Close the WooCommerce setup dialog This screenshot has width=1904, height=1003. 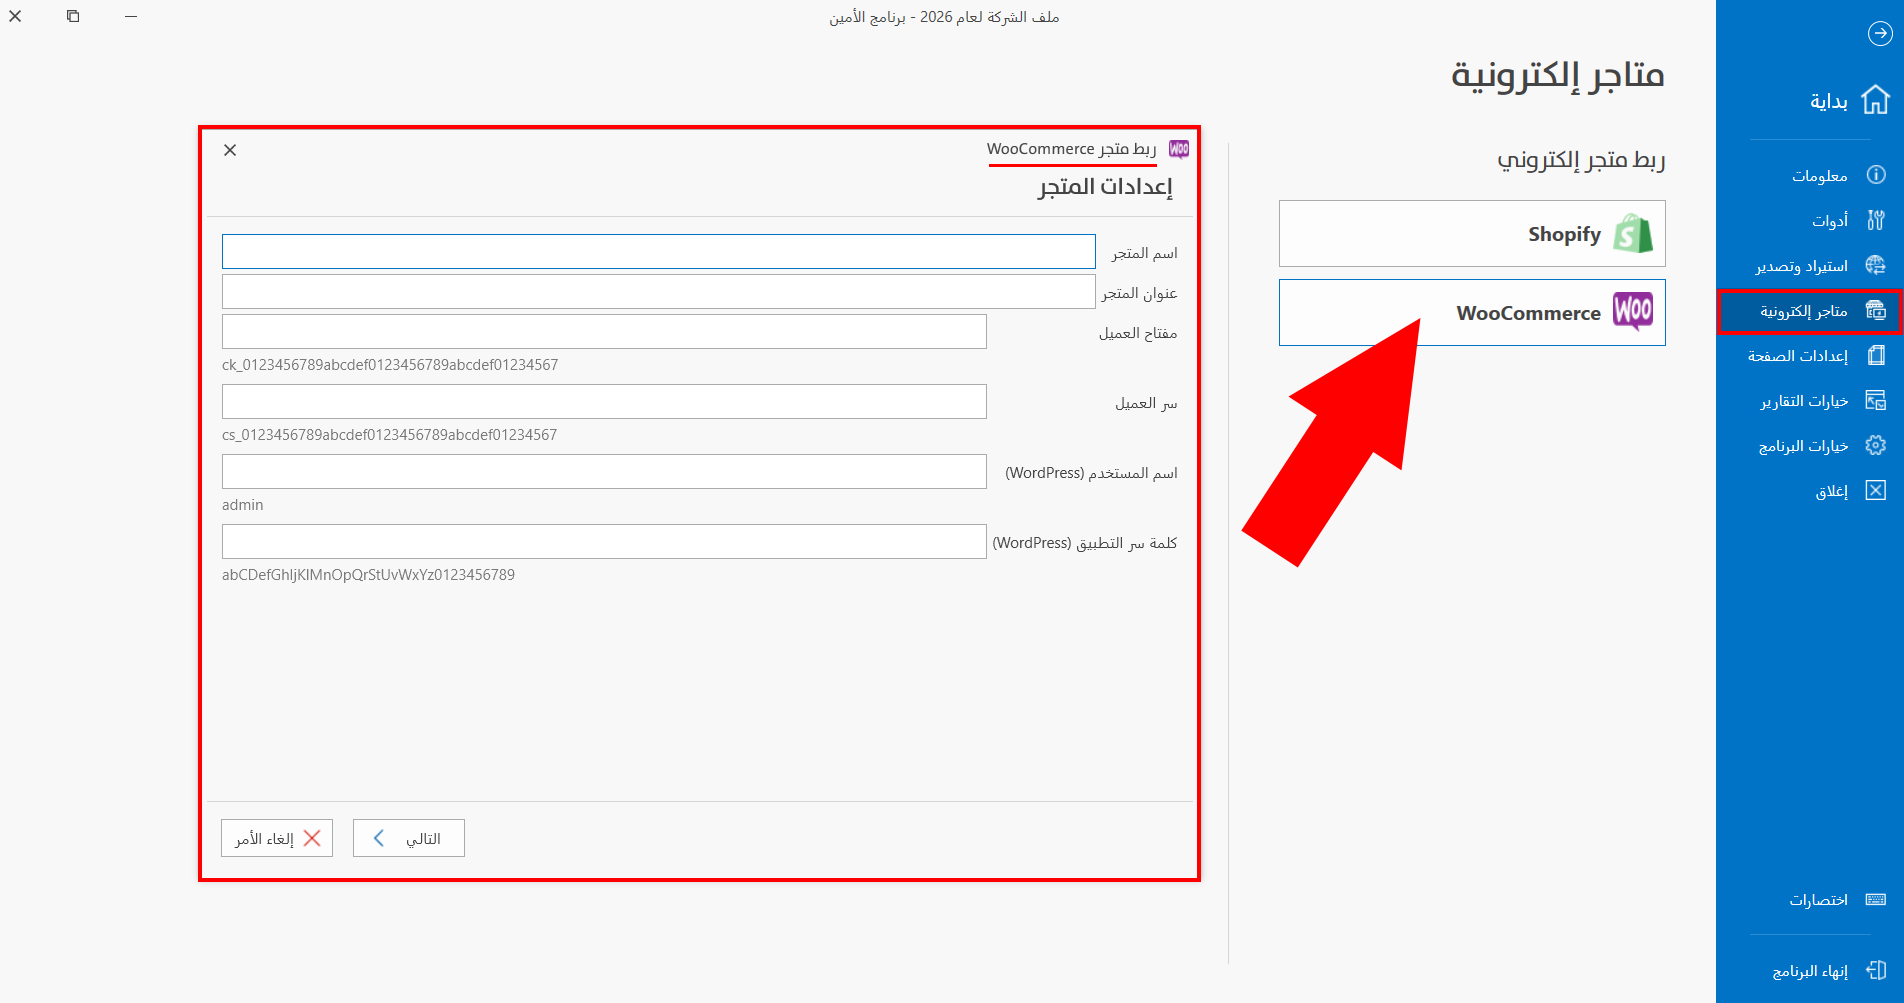(230, 150)
